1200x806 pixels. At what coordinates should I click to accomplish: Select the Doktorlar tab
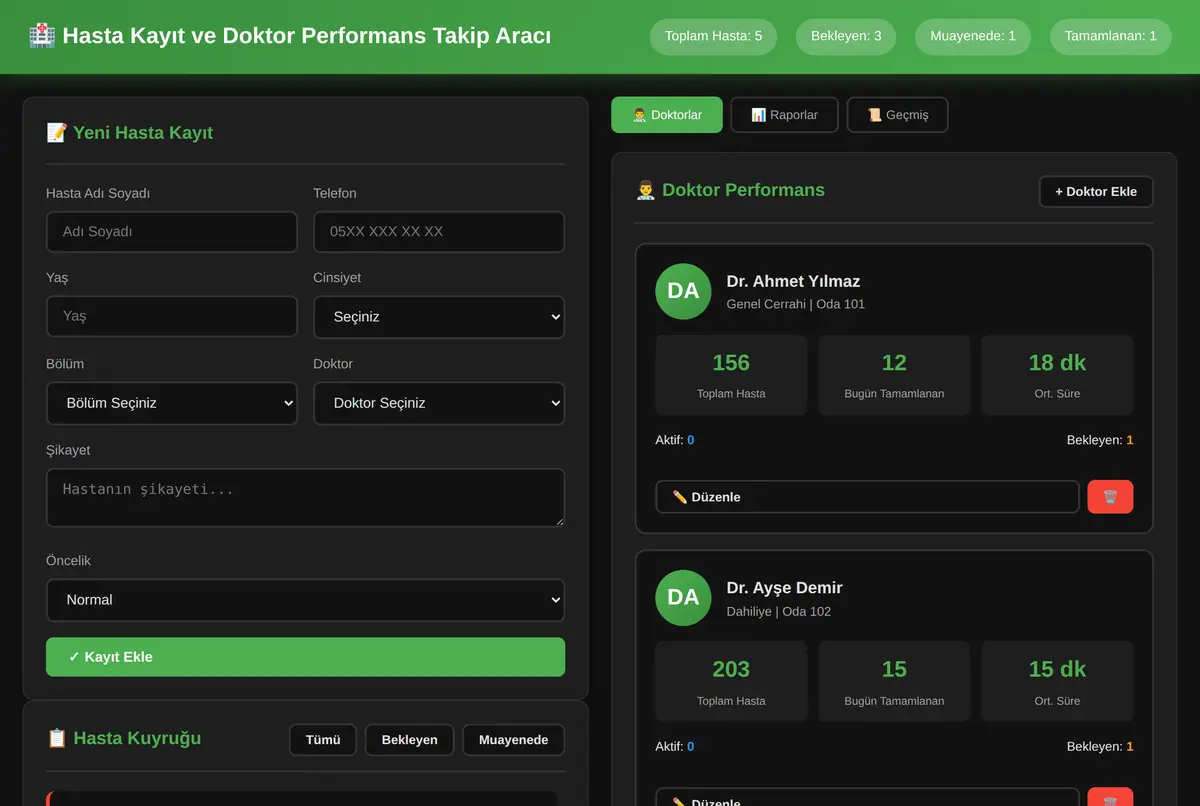click(667, 115)
